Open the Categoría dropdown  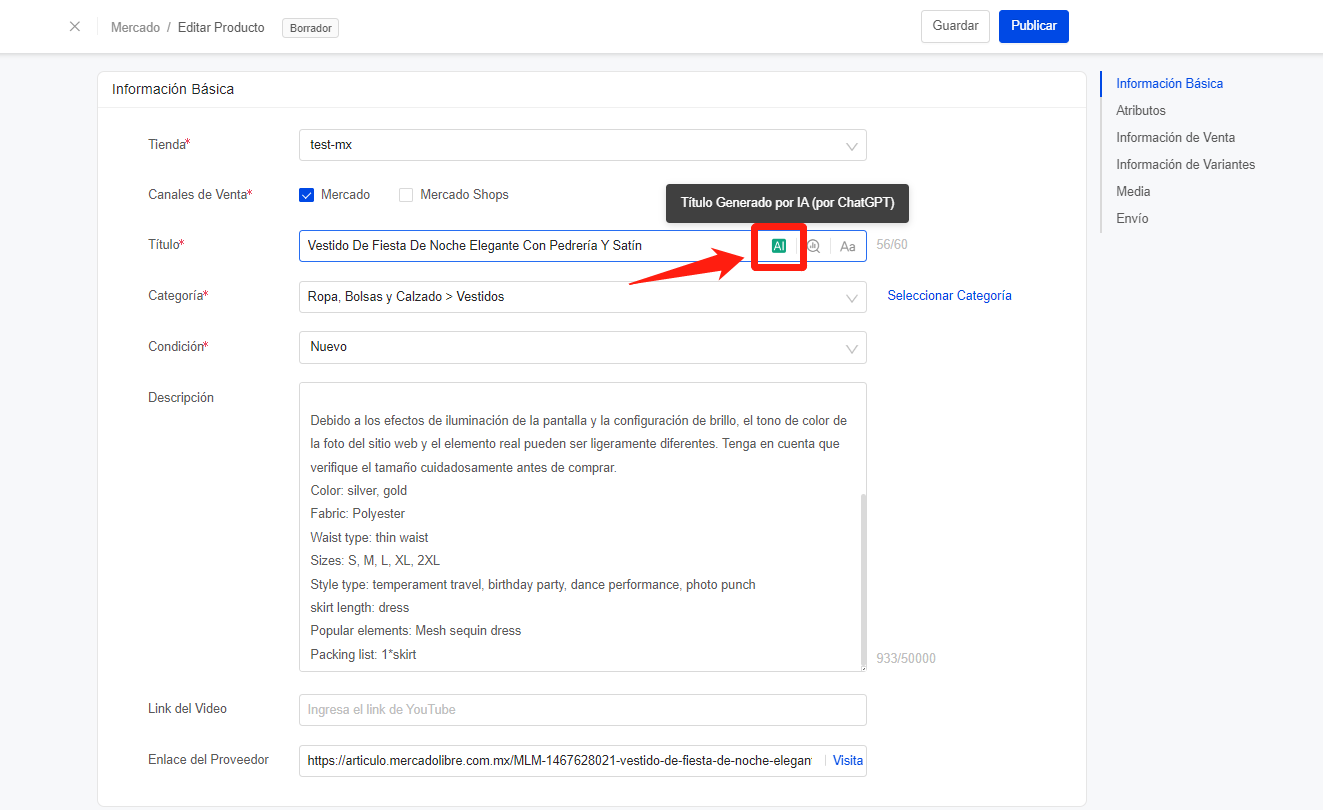582,297
